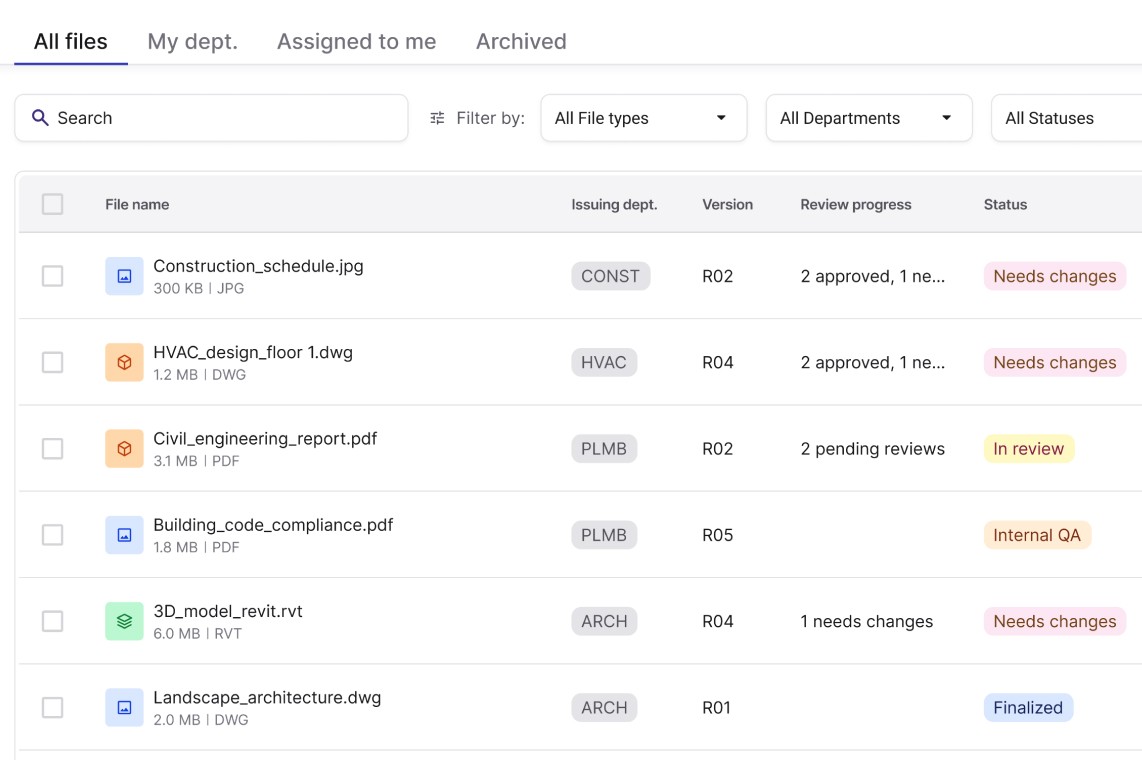1142x760 pixels.
Task: Click the magnifier icon in the search box
Action: pyautogui.click(x=40, y=118)
